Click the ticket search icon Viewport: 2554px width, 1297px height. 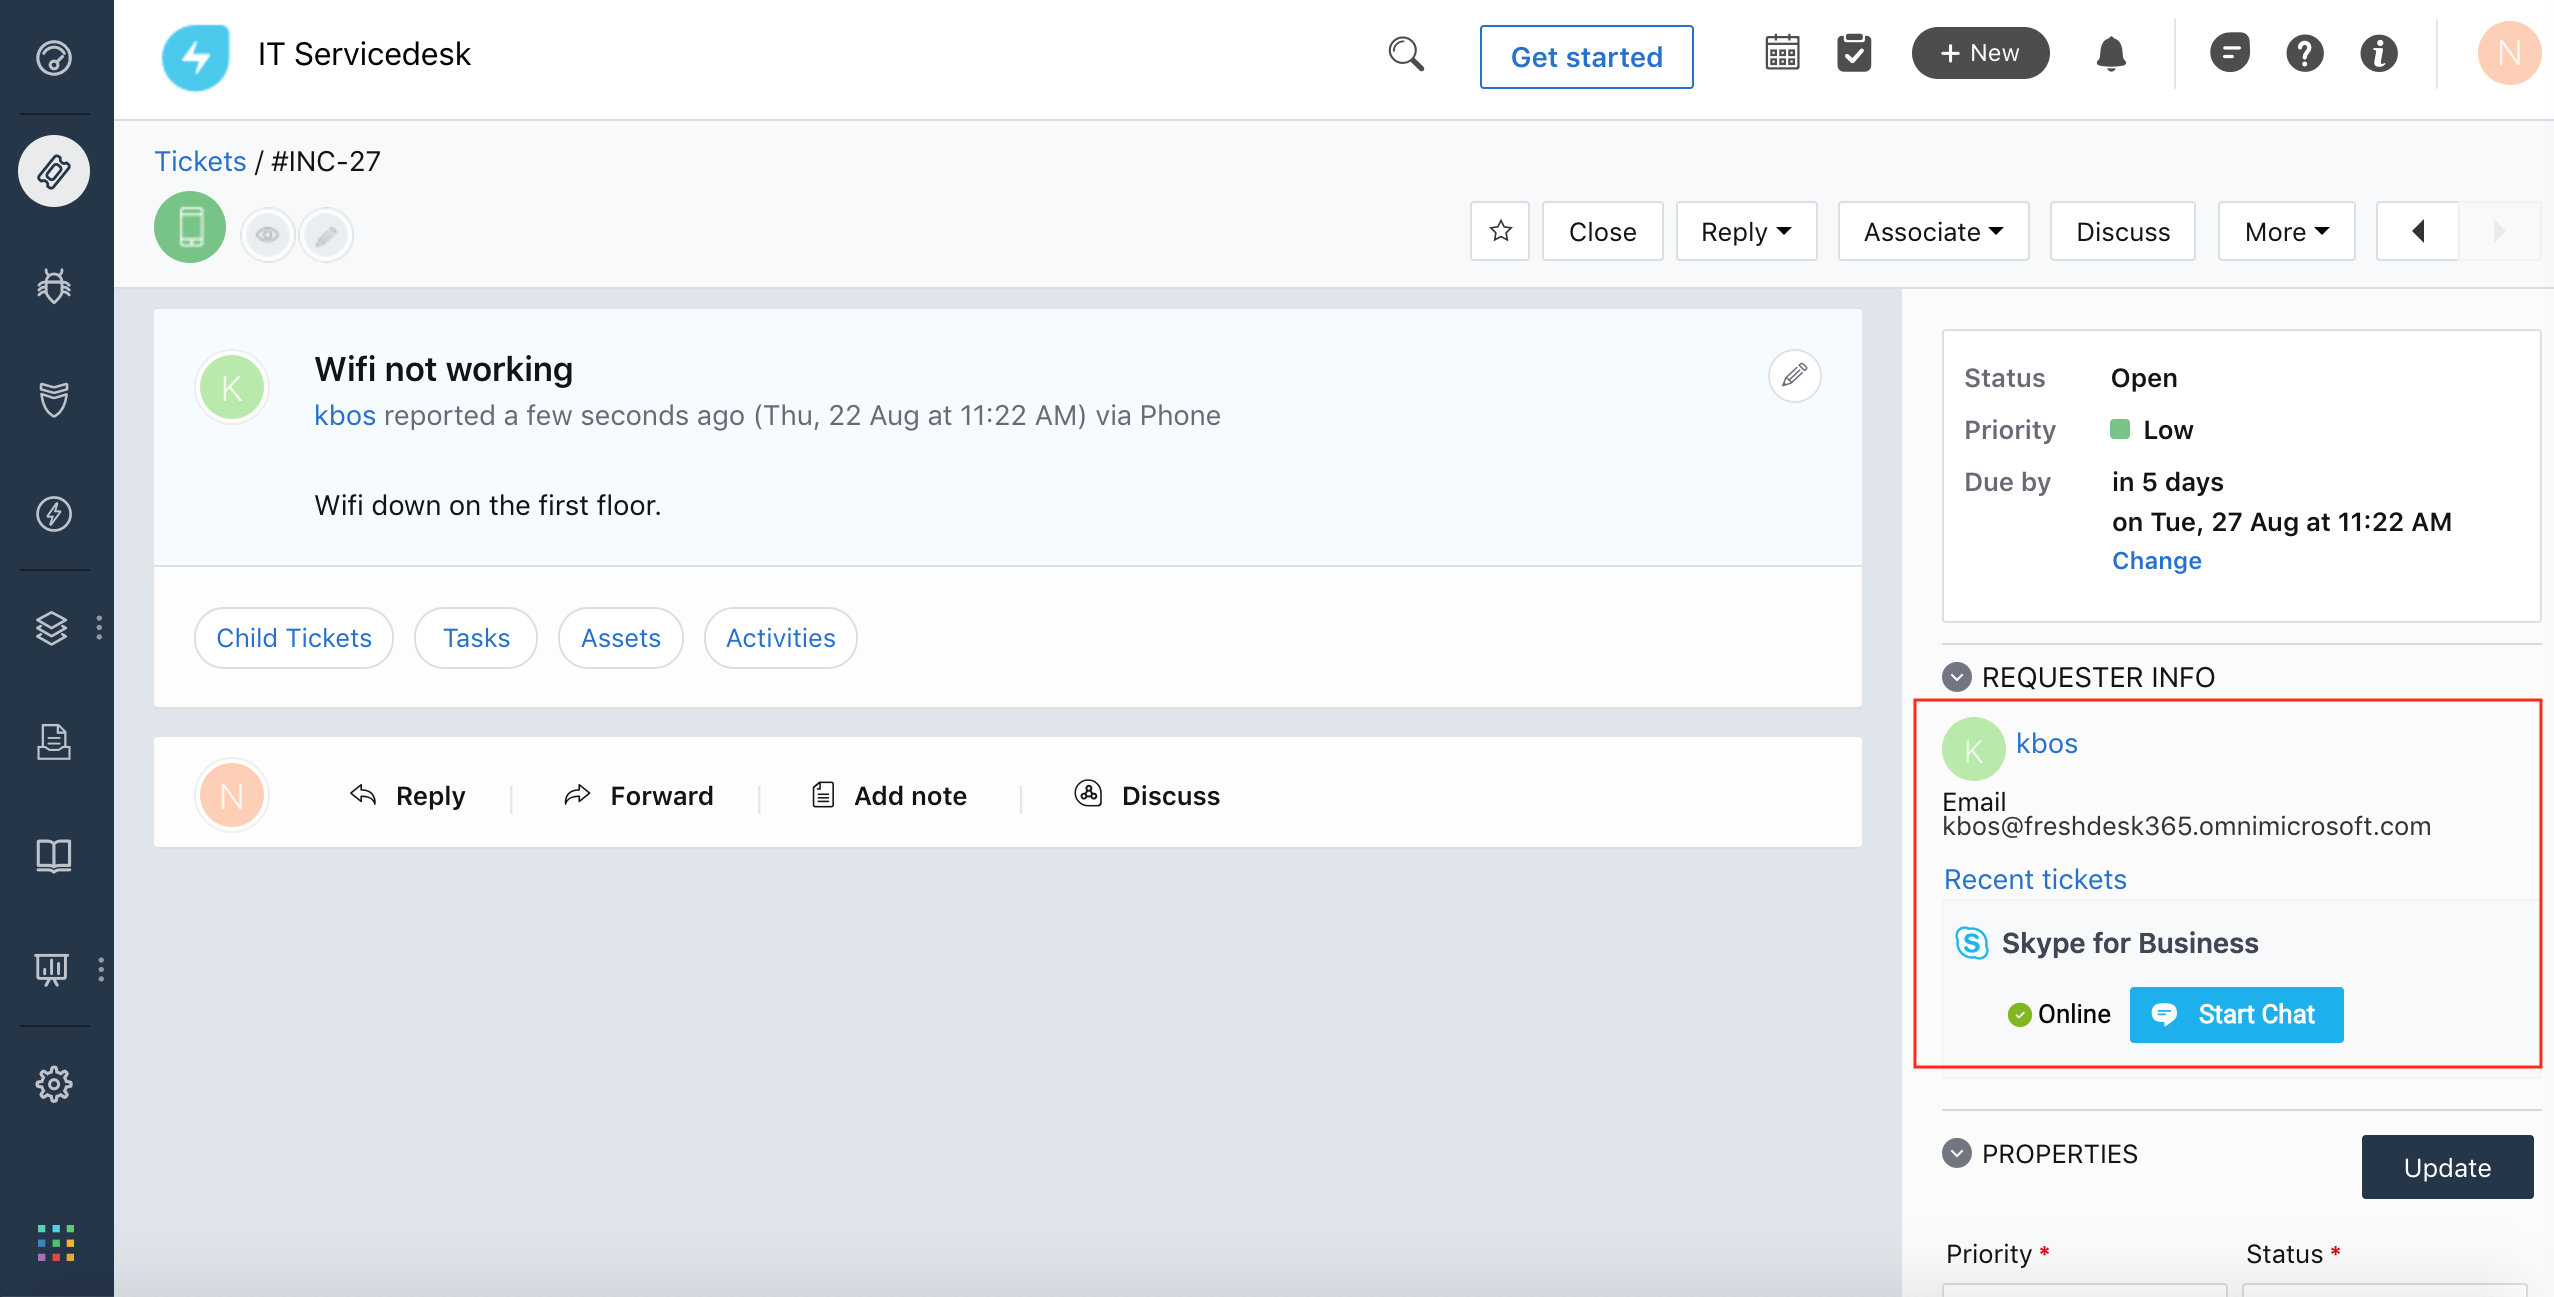pyautogui.click(x=1409, y=53)
